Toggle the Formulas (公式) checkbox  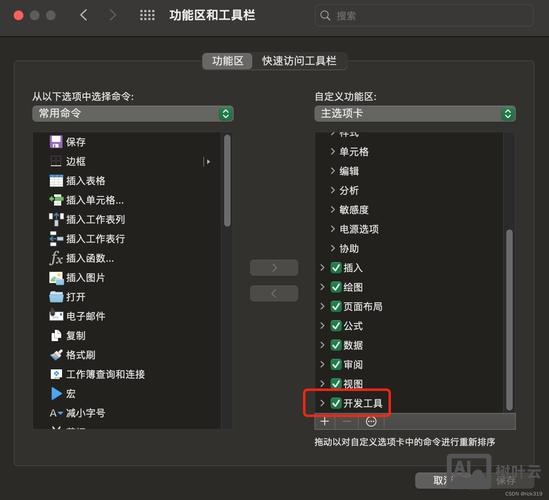336,326
